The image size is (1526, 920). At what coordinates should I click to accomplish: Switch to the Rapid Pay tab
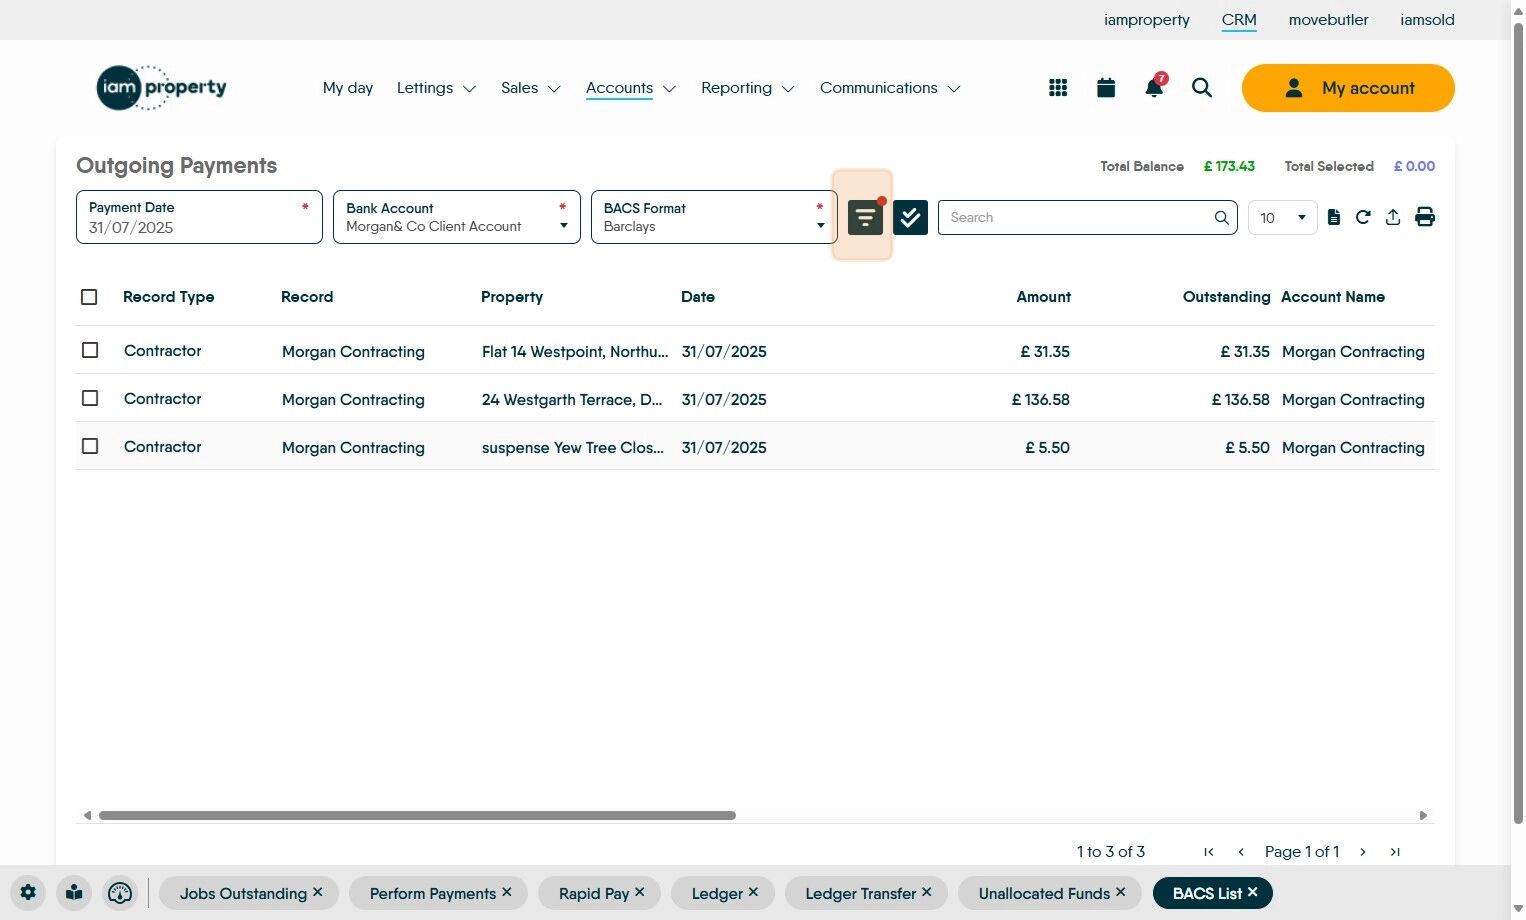pyautogui.click(x=594, y=893)
